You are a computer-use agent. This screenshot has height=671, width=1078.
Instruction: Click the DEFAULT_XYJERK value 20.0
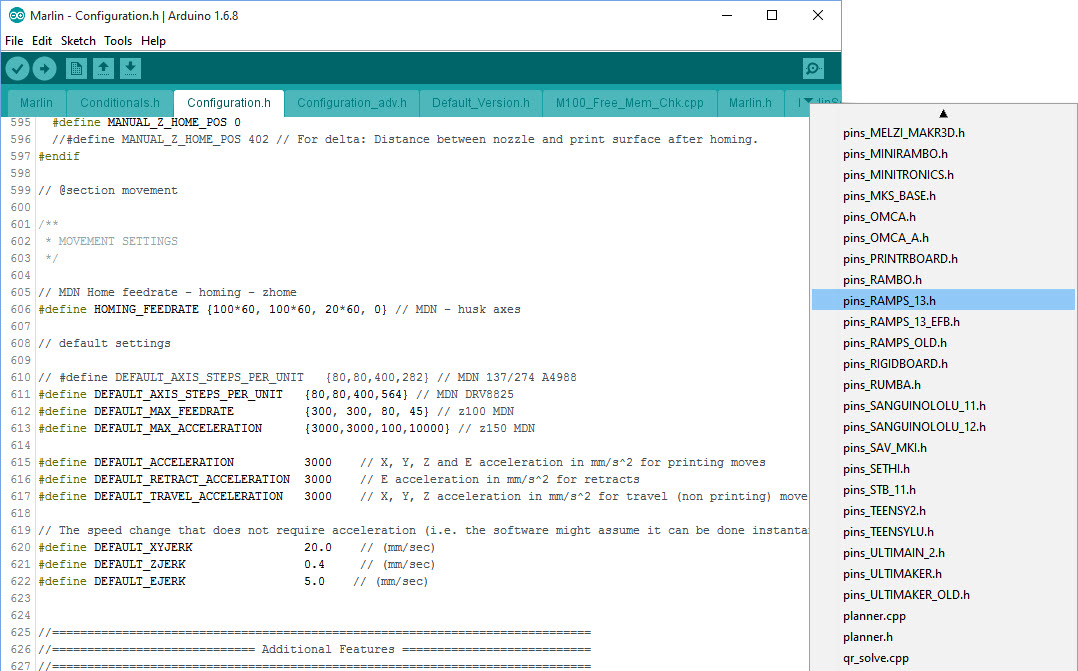tap(318, 547)
